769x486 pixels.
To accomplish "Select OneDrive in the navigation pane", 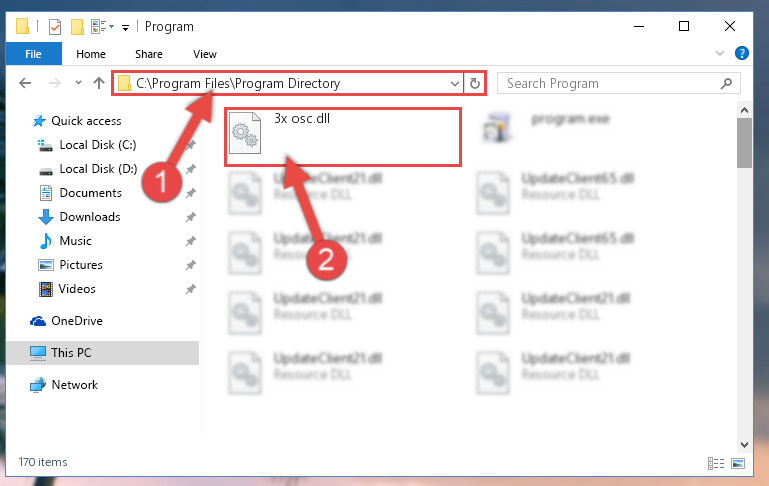I will (x=77, y=321).
